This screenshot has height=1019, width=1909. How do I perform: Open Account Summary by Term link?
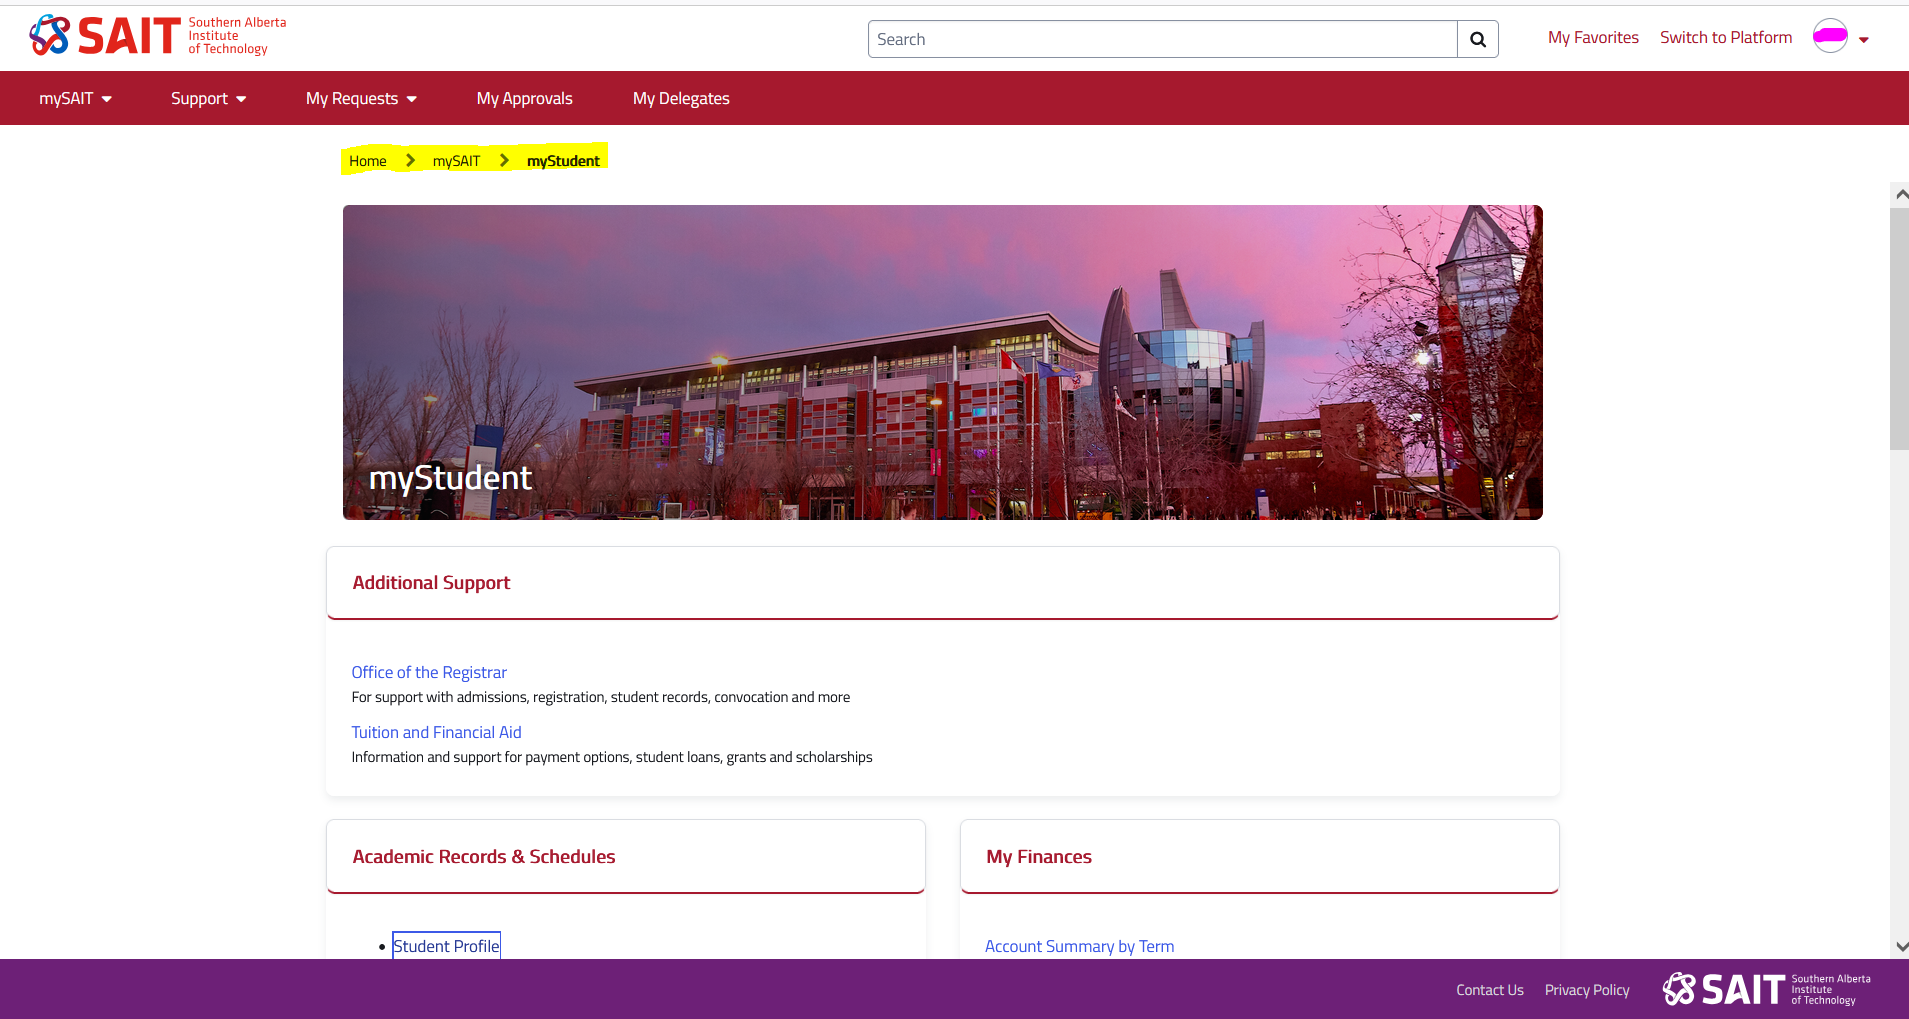[x=1079, y=946]
